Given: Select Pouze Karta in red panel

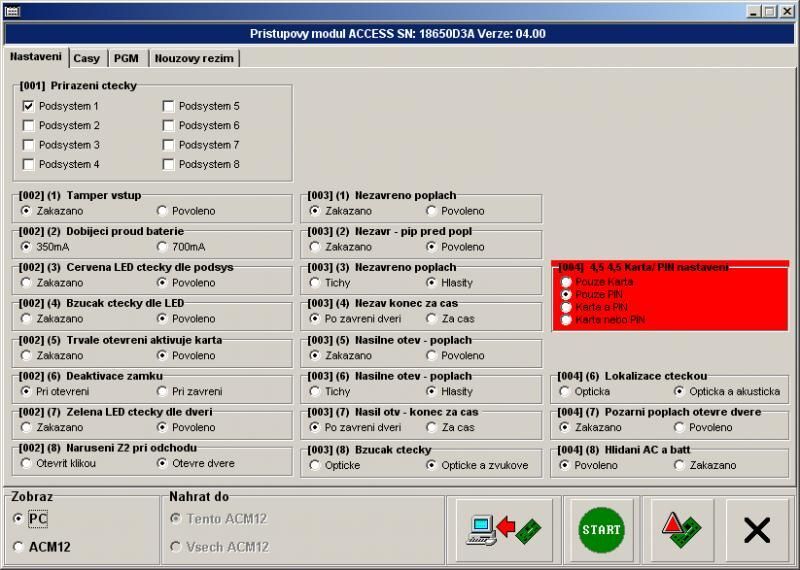Looking at the screenshot, I should tap(567, 282).
